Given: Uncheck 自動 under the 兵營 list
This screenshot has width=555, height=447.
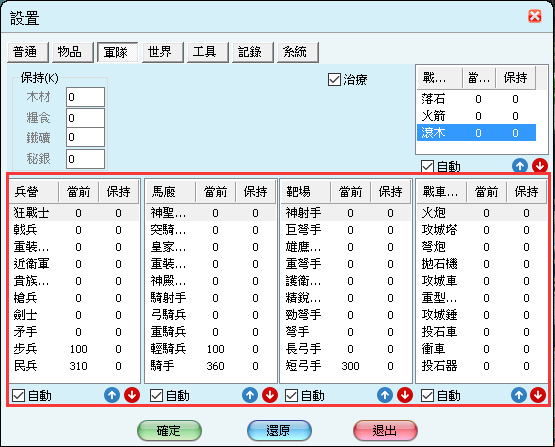Looking at the screenshot, I should point(18,395).
